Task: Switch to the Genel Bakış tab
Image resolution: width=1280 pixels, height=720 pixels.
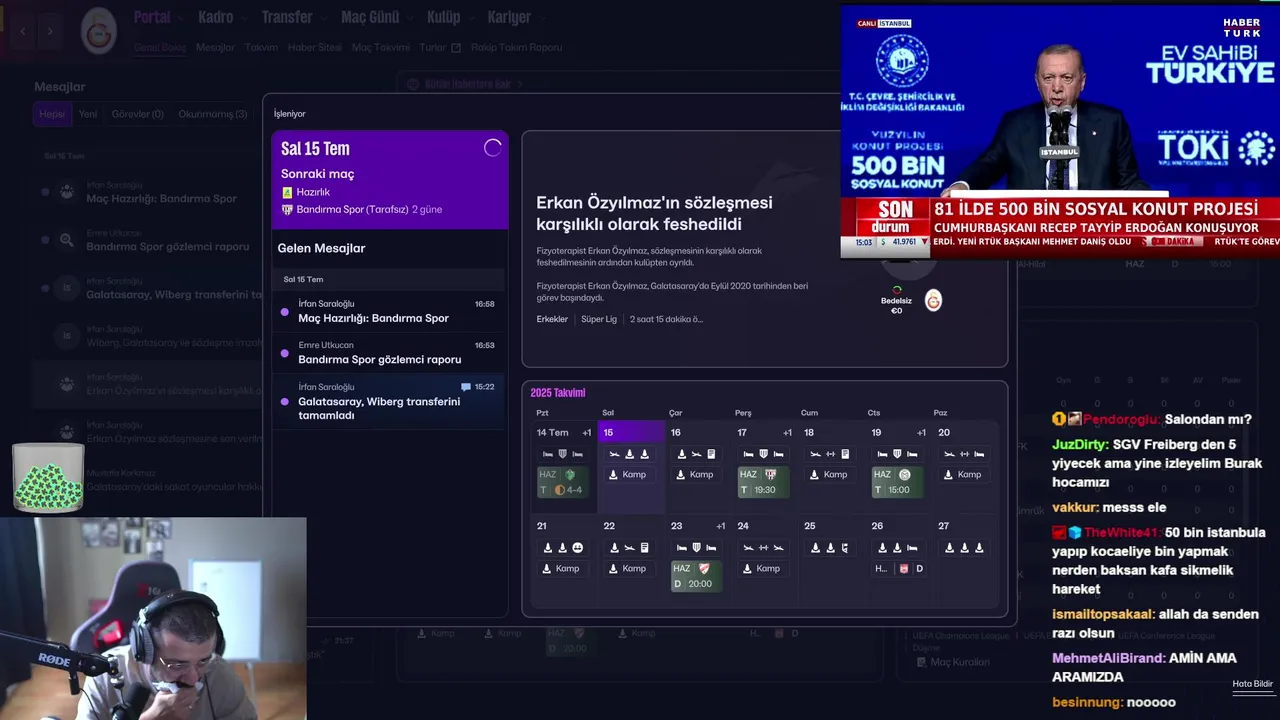Action: pos(159,48)
